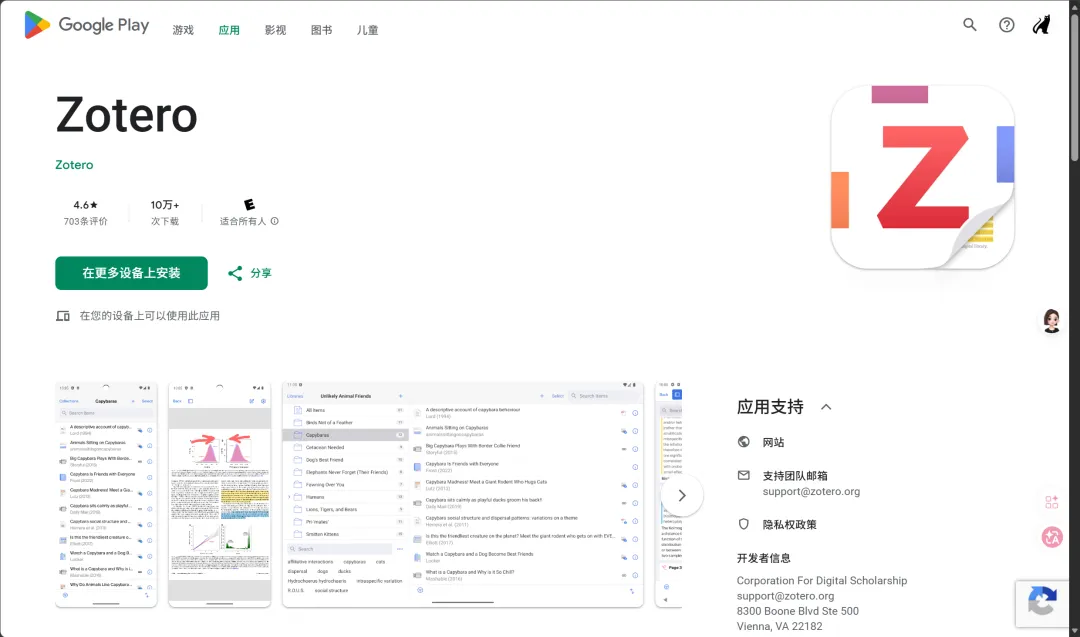Open the account avatar in the top right
The width and height of the screenshot is (1080, 637).
click(1041, 25)
